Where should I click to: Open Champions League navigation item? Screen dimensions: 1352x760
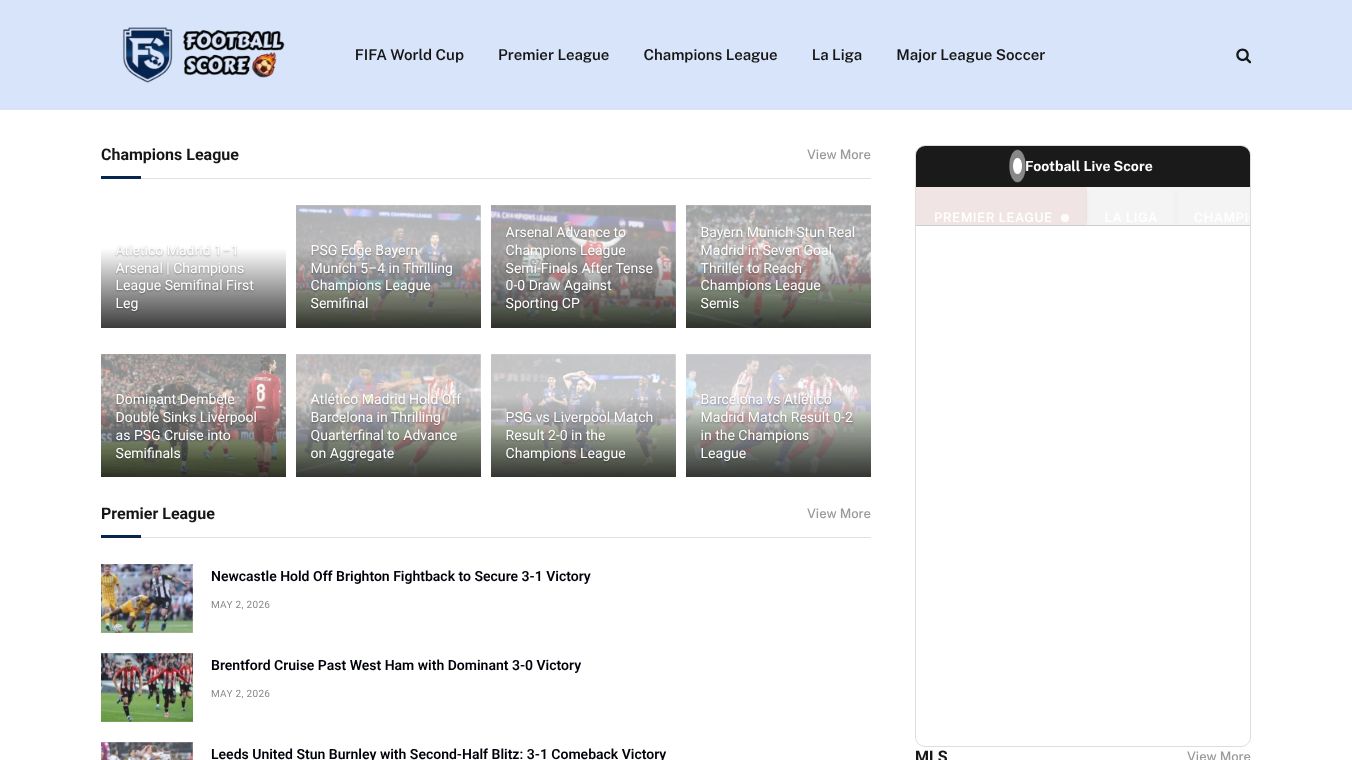point(710,55)
